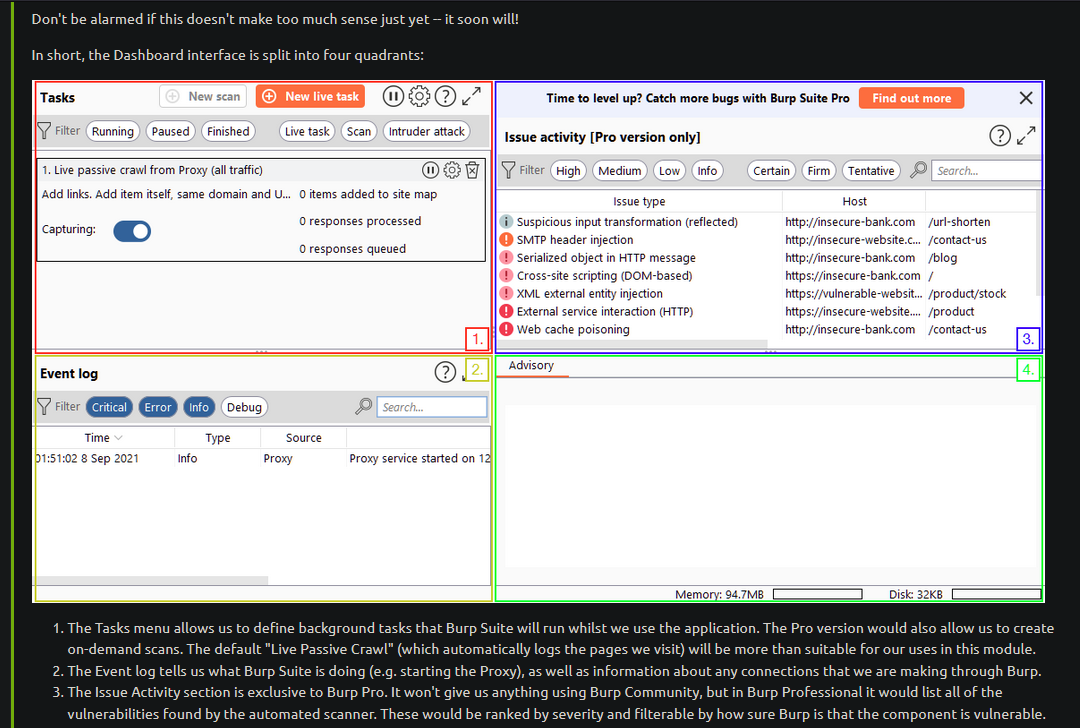
Task: Click the Event log search magnifier icon
Action: (x=364, y=407)
